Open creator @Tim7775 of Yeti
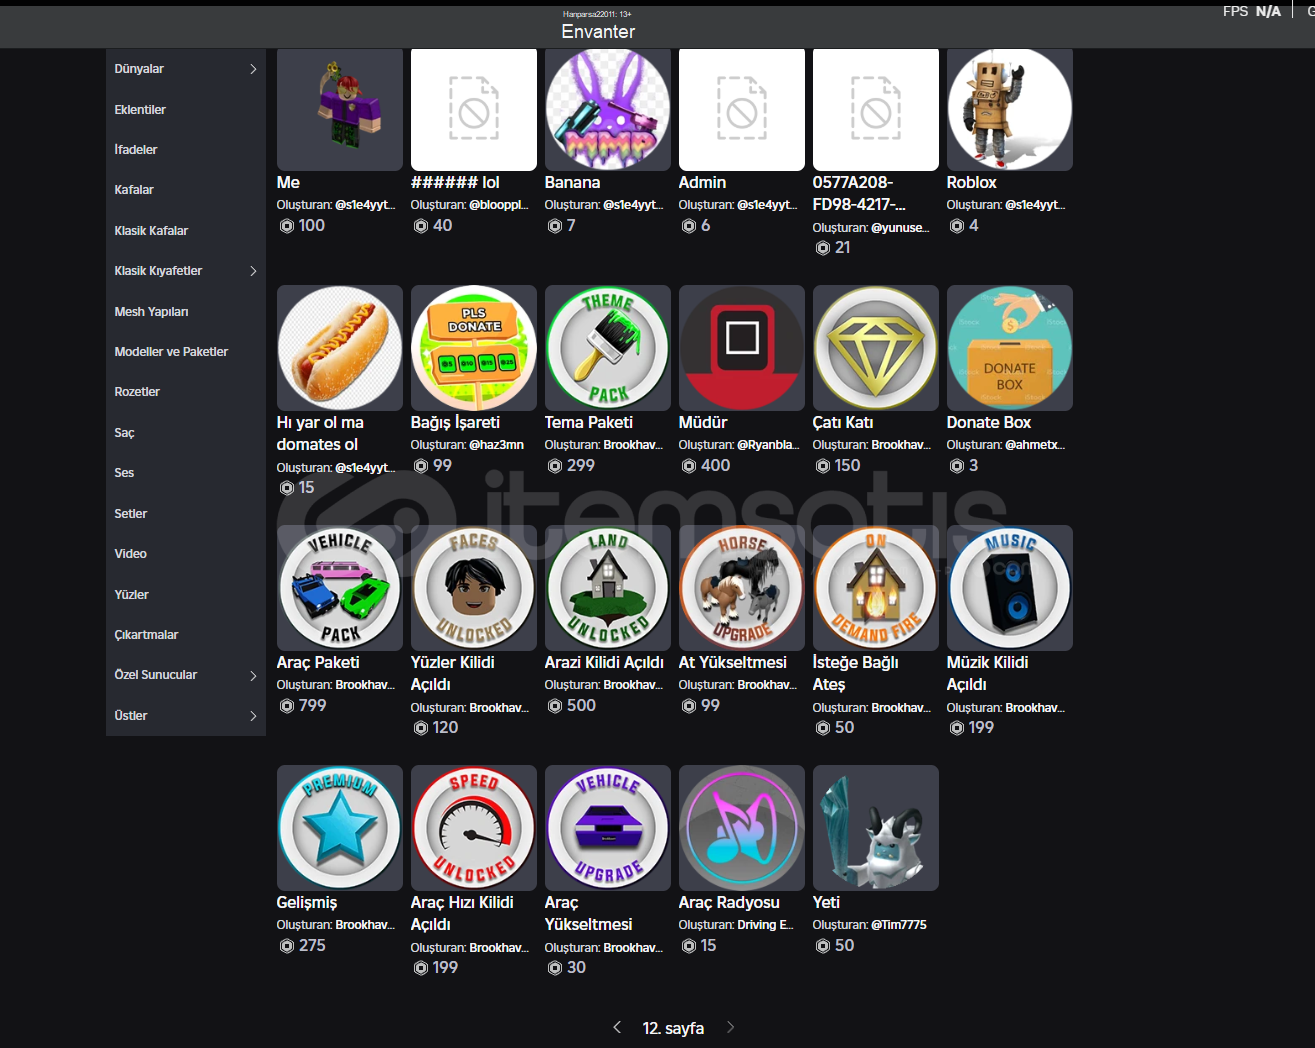1315x1048 pixels. tap(899, 925)
